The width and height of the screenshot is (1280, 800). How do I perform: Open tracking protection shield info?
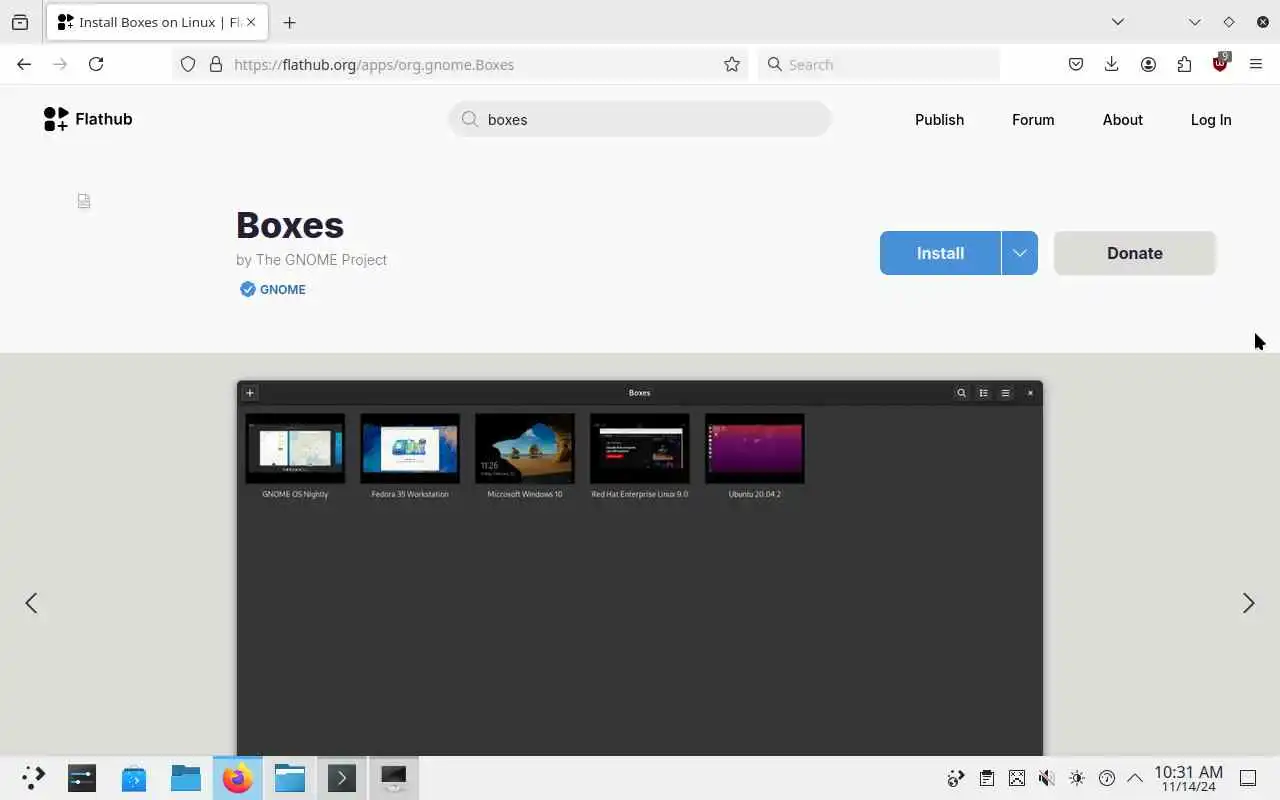click(x=188, y=64)
